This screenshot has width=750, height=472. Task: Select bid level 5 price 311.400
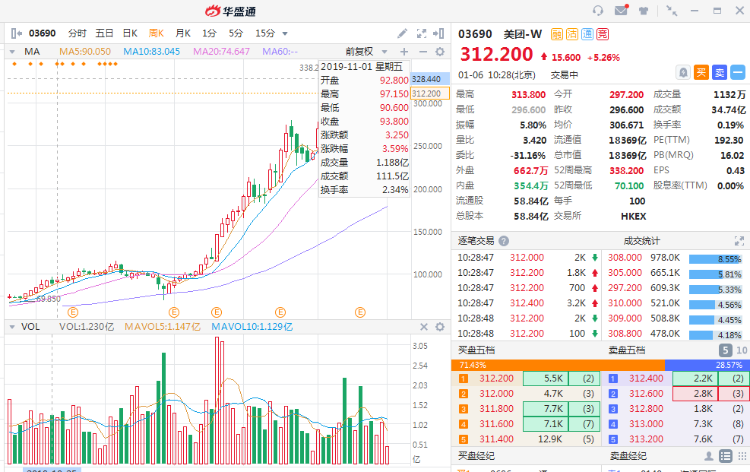point(496,439)
